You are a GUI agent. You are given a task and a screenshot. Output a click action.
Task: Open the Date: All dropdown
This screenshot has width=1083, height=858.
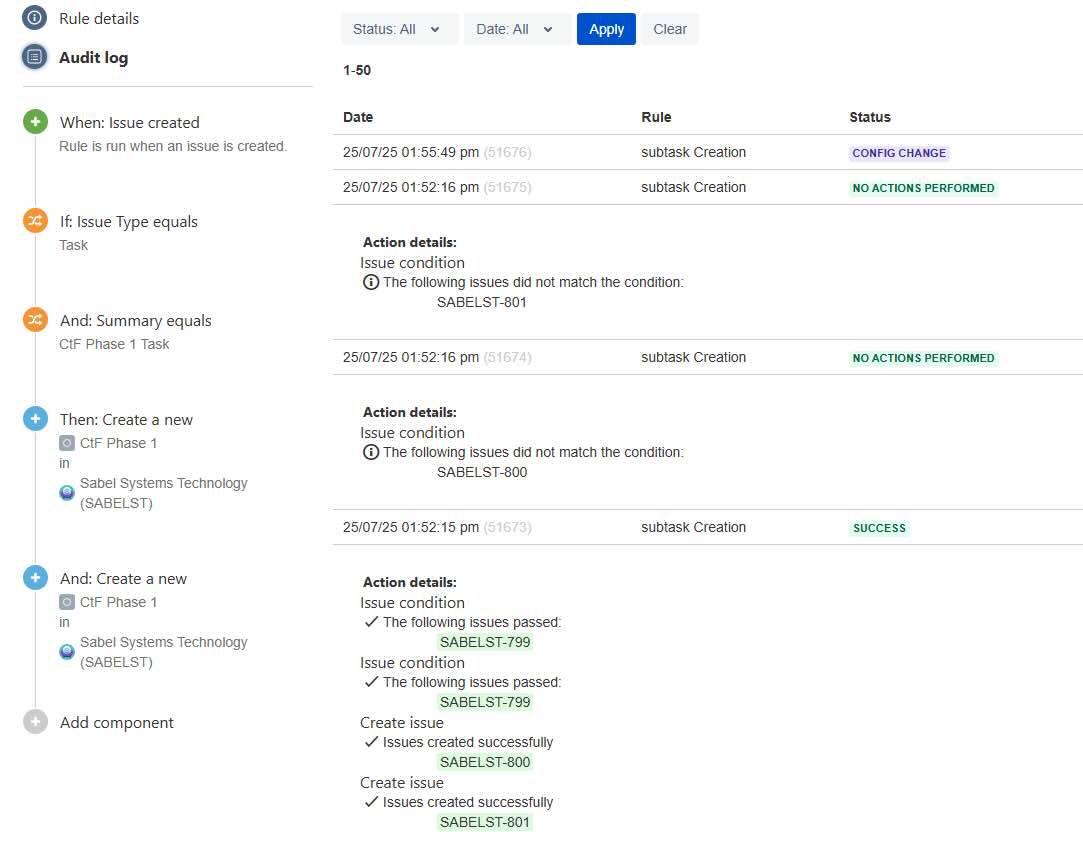point(517,29)
